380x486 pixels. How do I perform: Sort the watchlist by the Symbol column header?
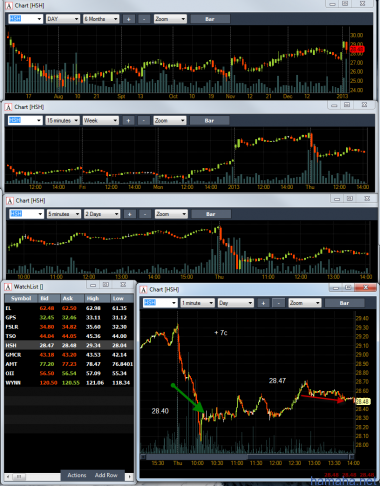[x=21, y=298]
